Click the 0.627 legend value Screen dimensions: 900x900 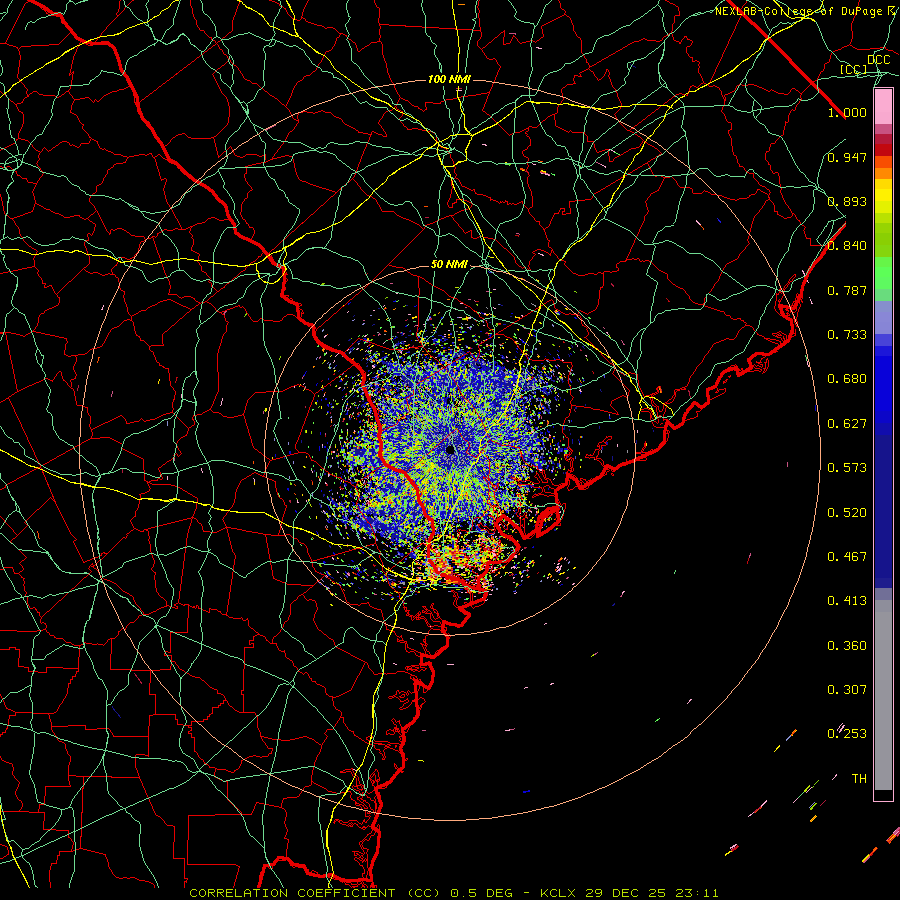847,424
